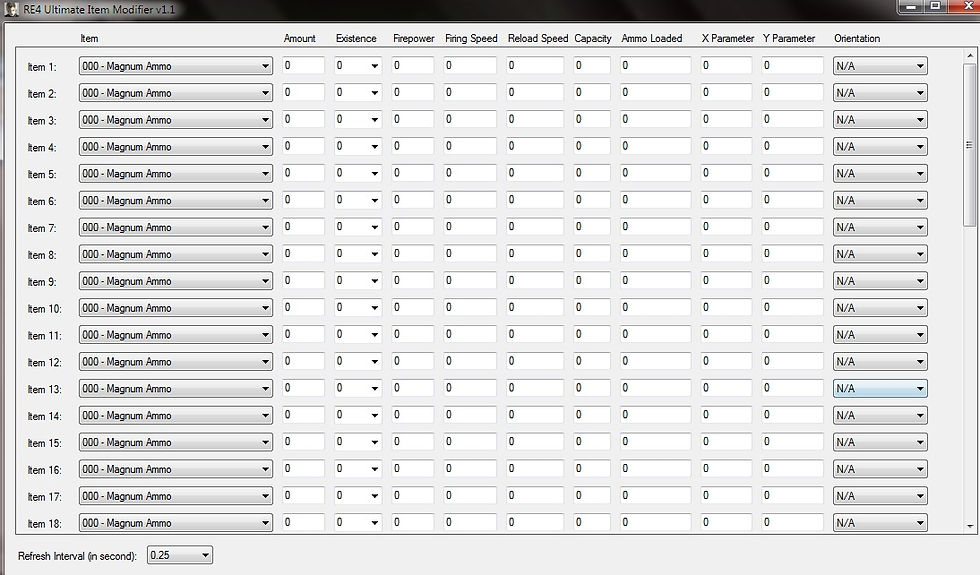Viewport: 980px width, 575px height.
Task: Click the Capacity field for Item 3
Action: [592, 119]
